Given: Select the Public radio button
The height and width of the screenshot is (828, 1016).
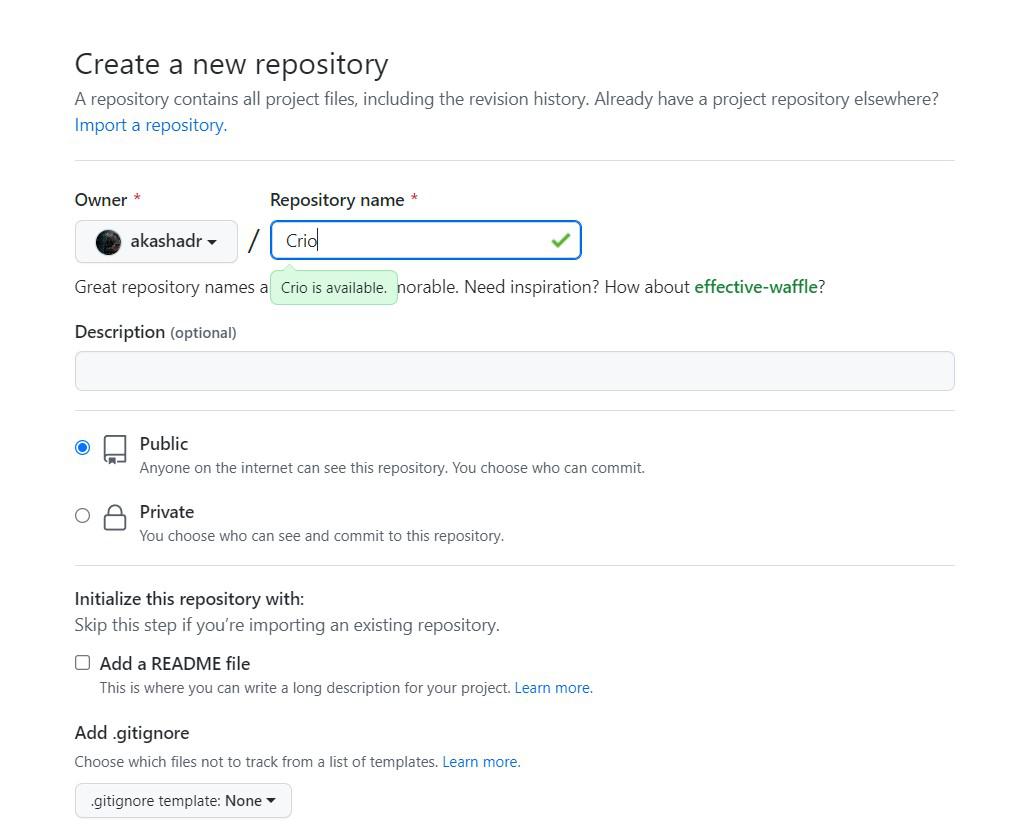Looking at the screenshot, I should (x=82, y=447).
